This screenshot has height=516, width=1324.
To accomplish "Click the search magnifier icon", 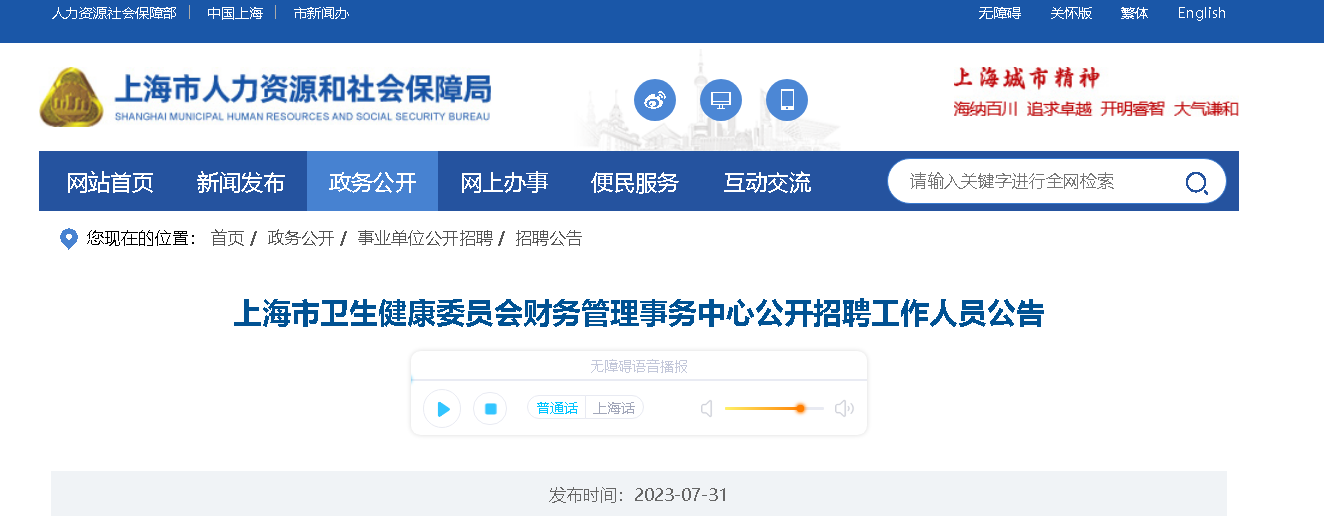I will pos(1196,182).
